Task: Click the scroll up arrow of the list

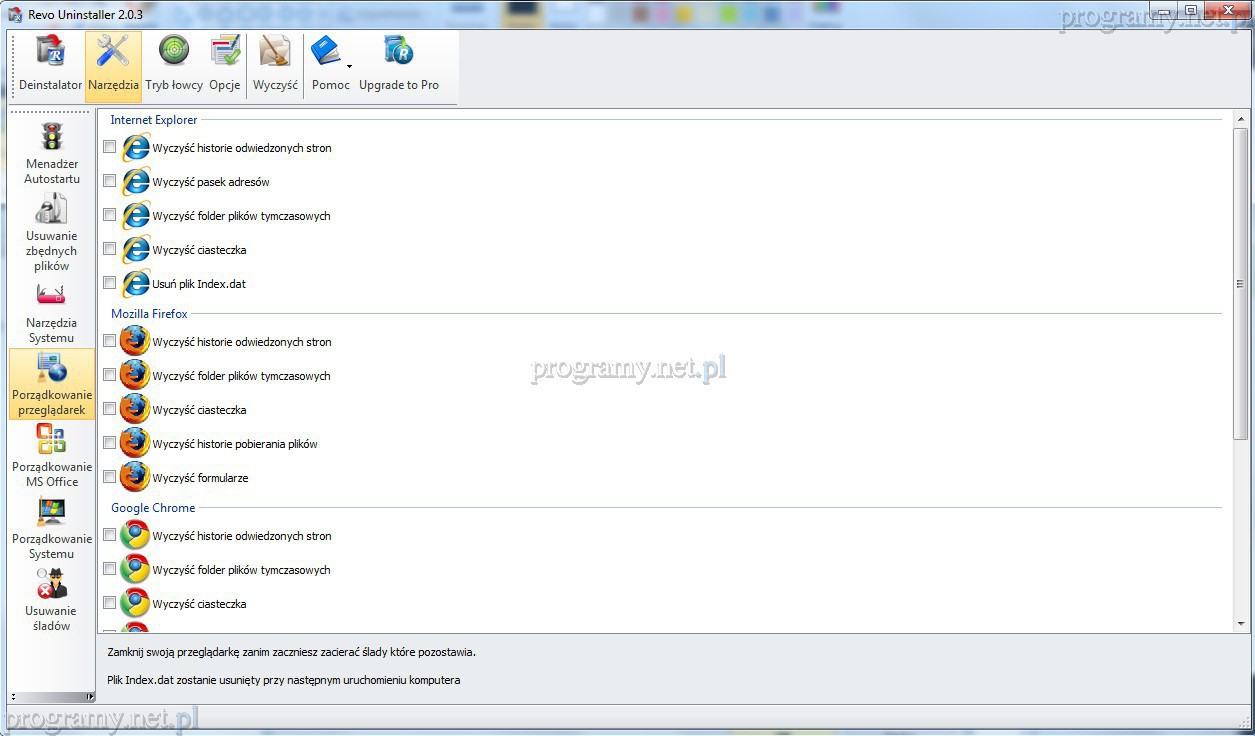Action: point(1241,118)
